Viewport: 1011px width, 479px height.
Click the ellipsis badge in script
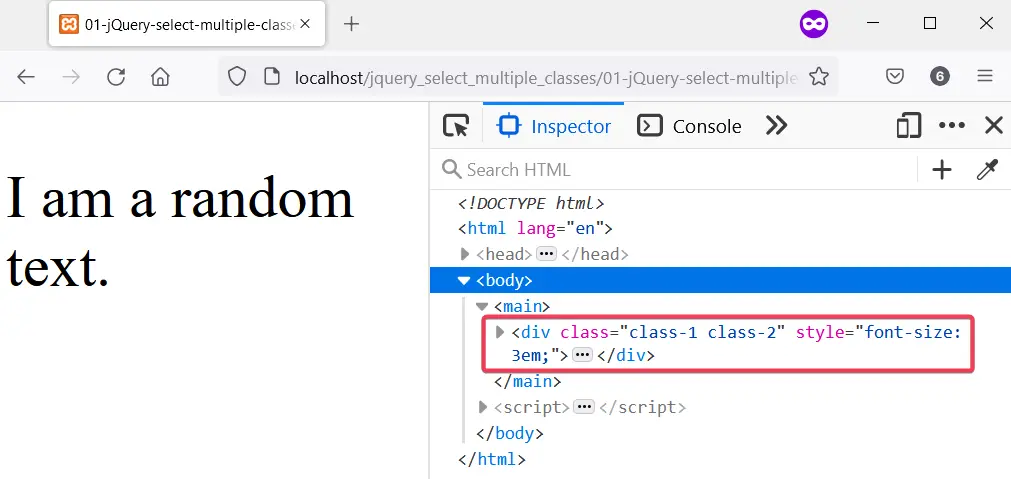[584, 407]
